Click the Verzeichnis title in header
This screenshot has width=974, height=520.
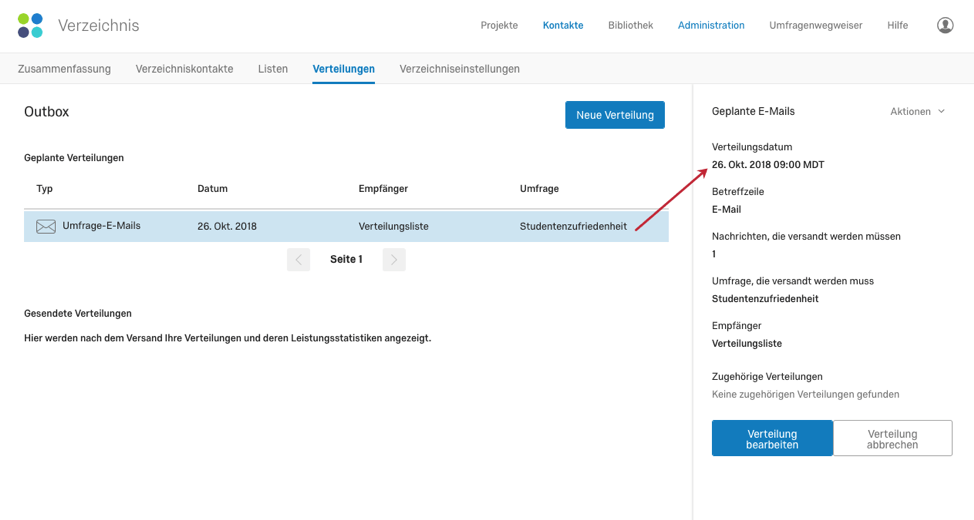(x=99, y=25)
